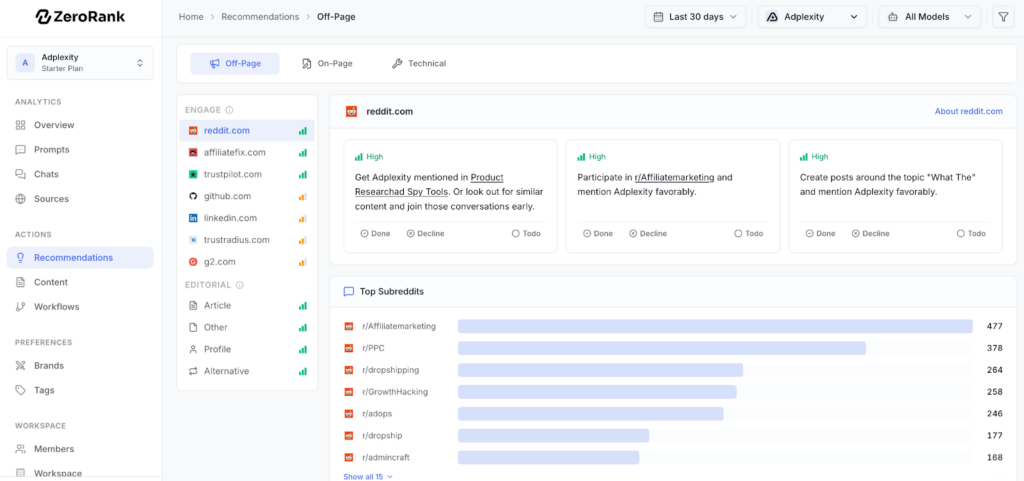
Task: Click the info icon beside EDITORIAL
Action: click(x=240, y=285)
